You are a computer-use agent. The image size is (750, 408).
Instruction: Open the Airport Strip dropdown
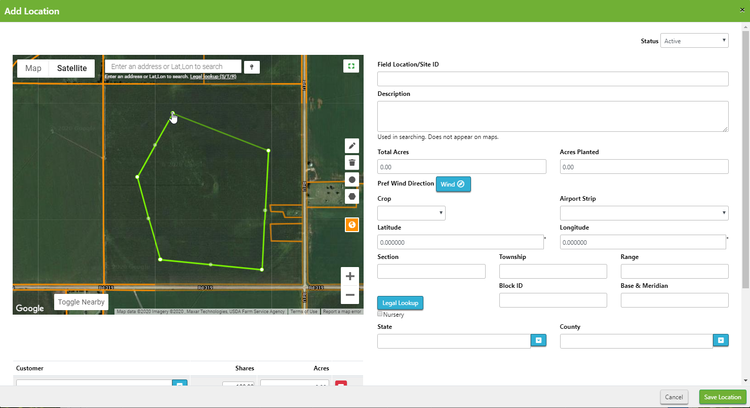click(x=644, y=213)
